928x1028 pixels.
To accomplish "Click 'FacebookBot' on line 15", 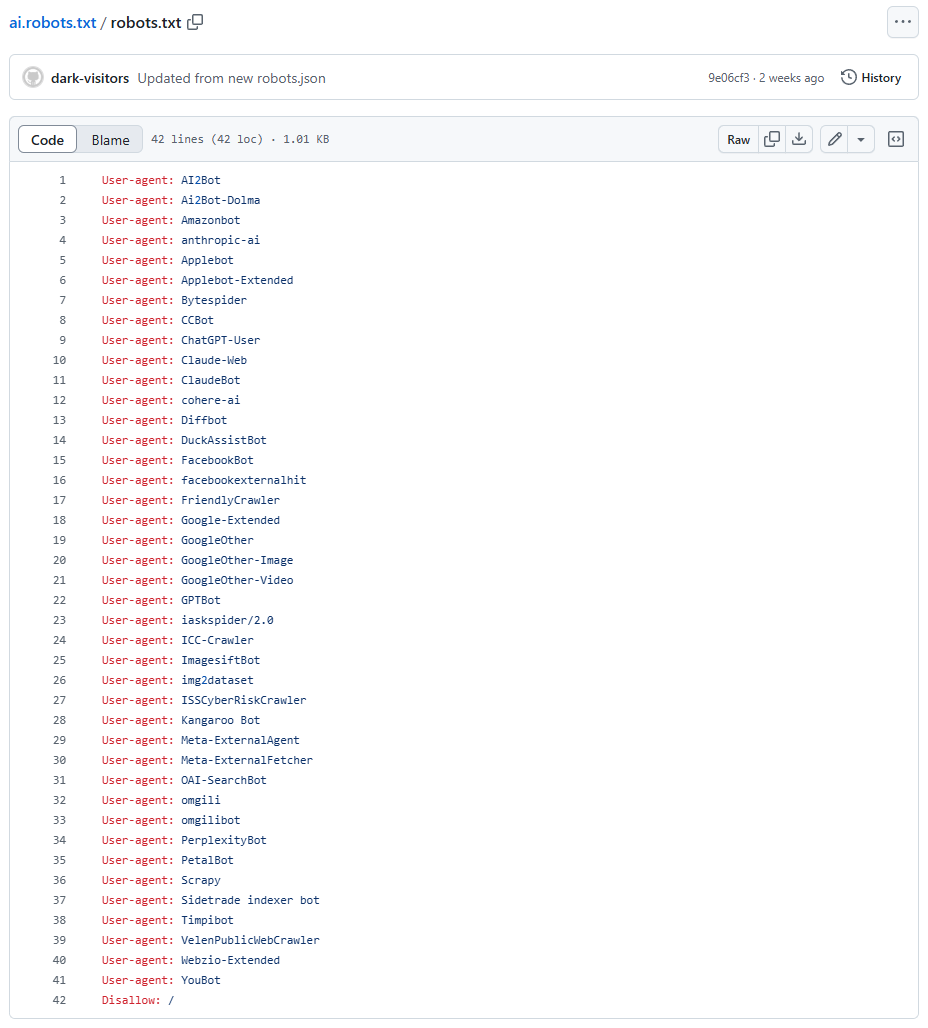I will (217, 460).
